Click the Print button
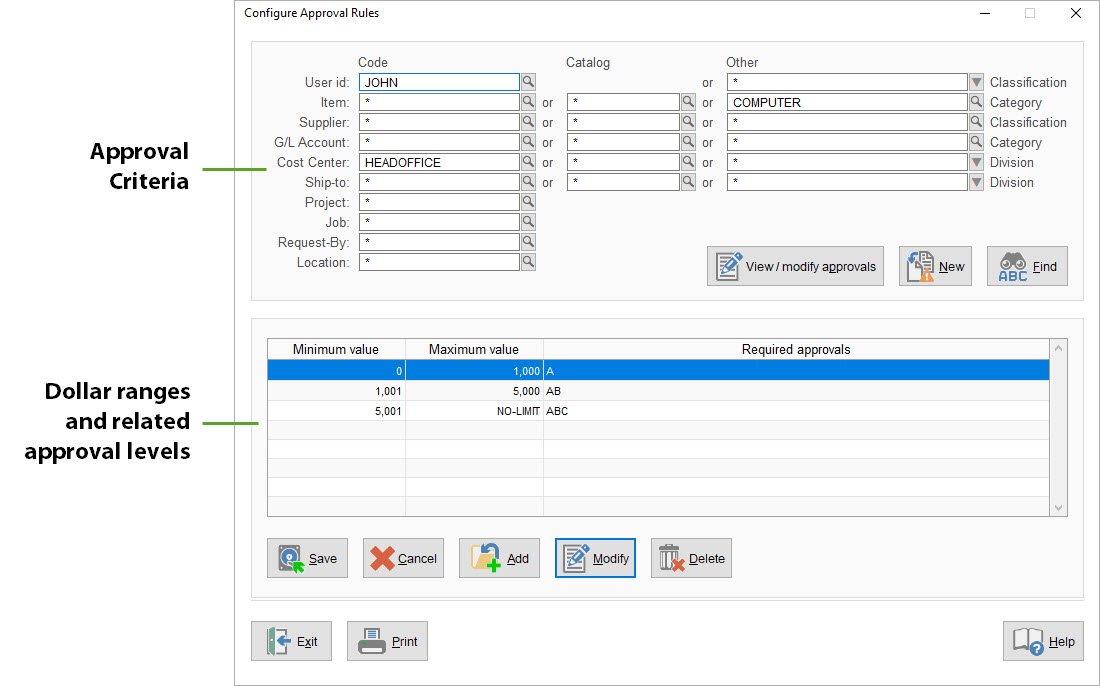Viewport: 1100px width, 686px height. (x=387, y=640)
